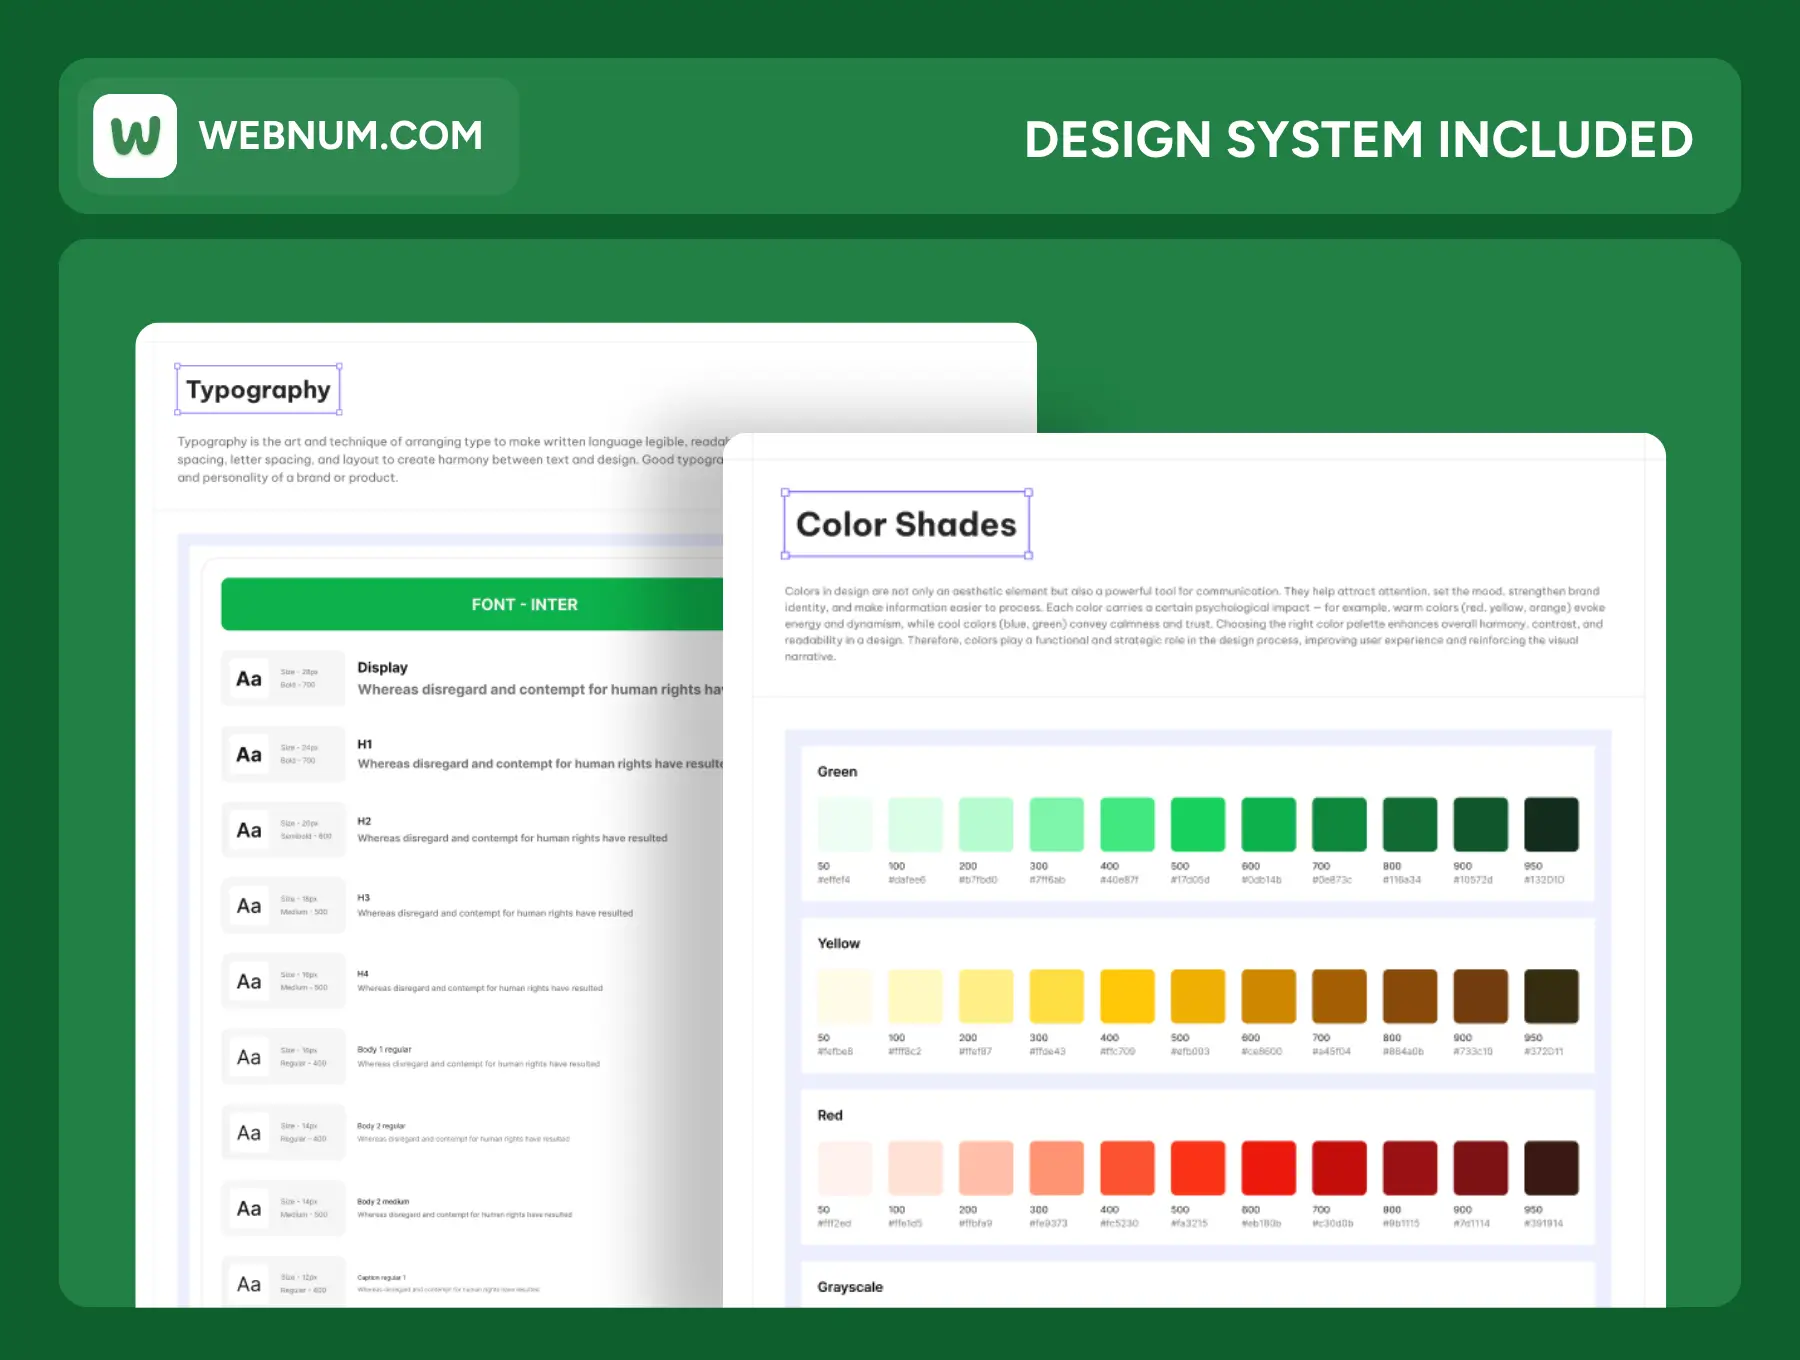Click the Aa icon beside H3 style

(249, 906)
